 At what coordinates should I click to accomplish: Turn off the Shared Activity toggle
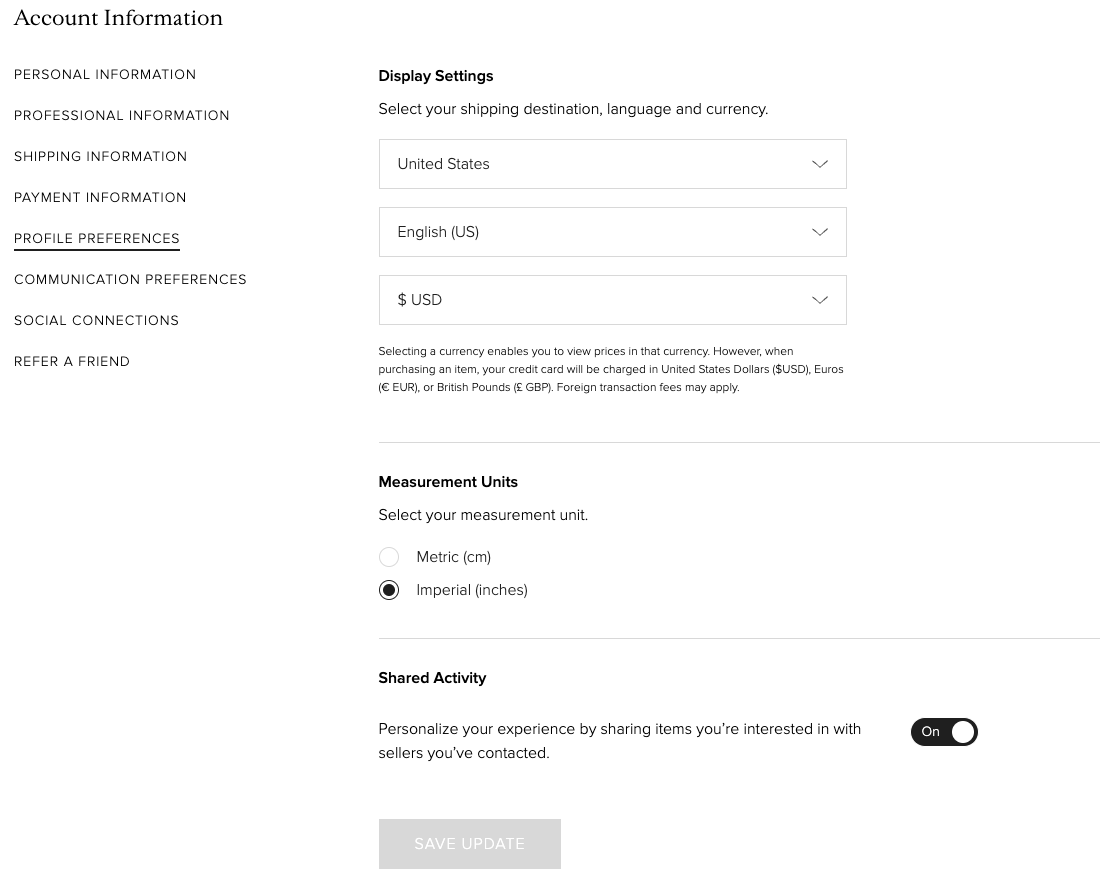[944, 731]
